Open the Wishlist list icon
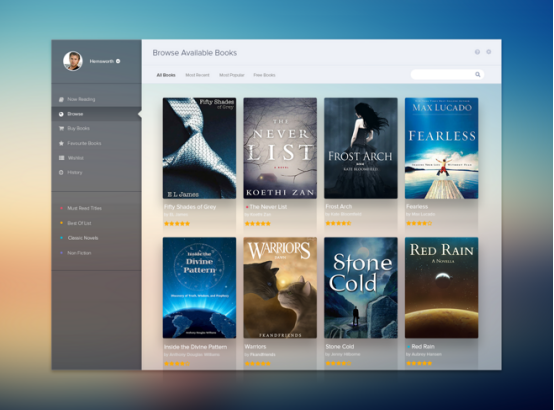 [x=61, y=158]
